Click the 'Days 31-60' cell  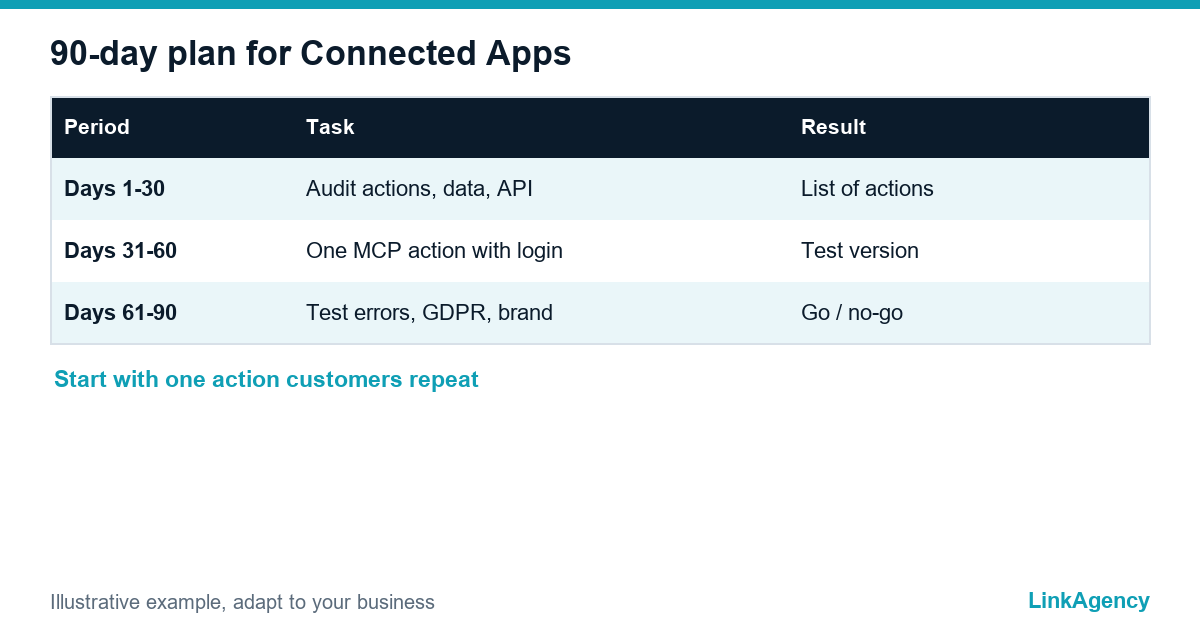[120, 251]
